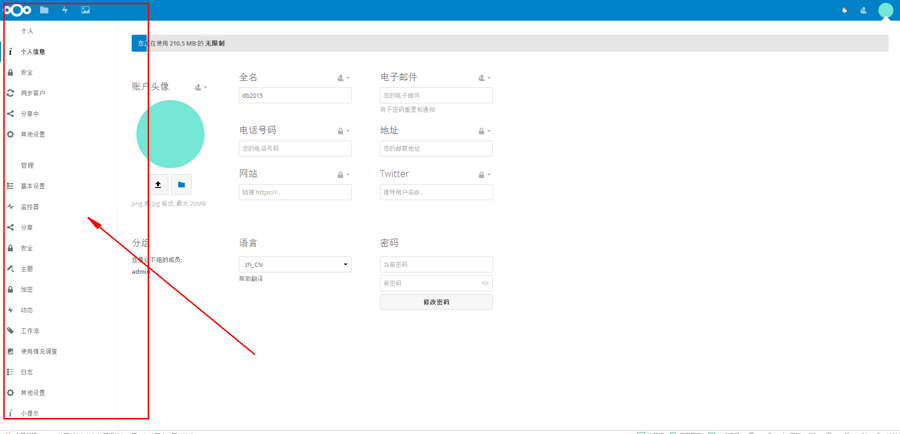Image resolution: width=900 pixels, height=434 pixels.
Task: Open 监控器 in the sidebar
Action: pyautogui.click(x=29, y=207)
